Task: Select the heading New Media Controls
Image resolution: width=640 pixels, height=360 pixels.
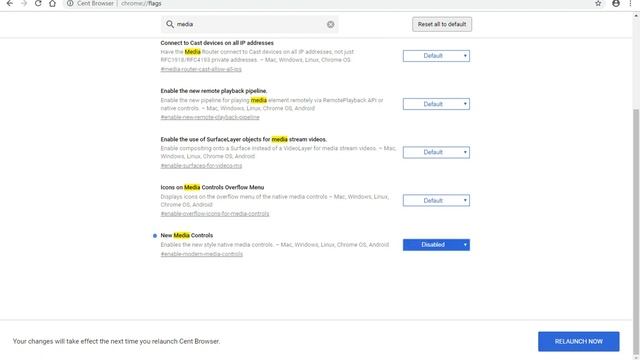Action: click(187, 236)
